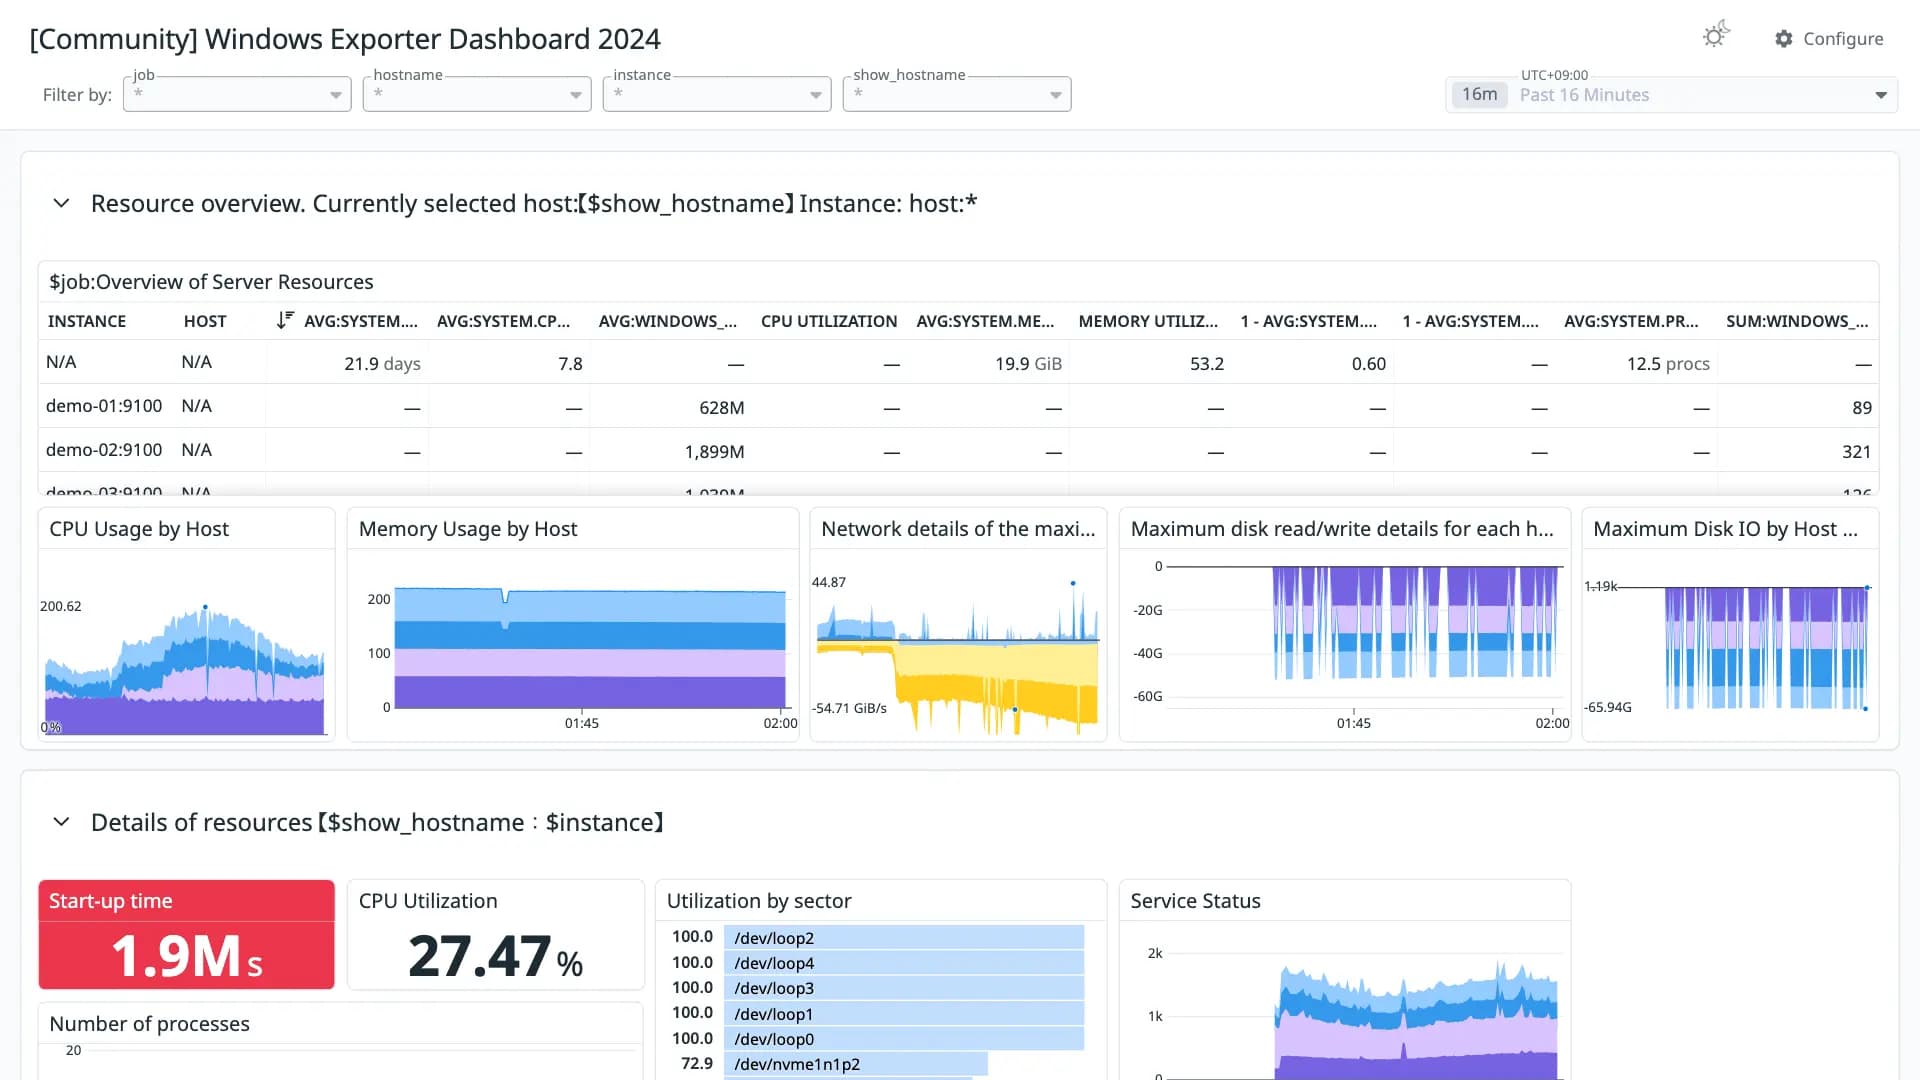This screenshot has height=1080, width=1920.
Task: Click the 1,899M value in demo-02 row
Action: pyautogui.click(x=714, y=452)
